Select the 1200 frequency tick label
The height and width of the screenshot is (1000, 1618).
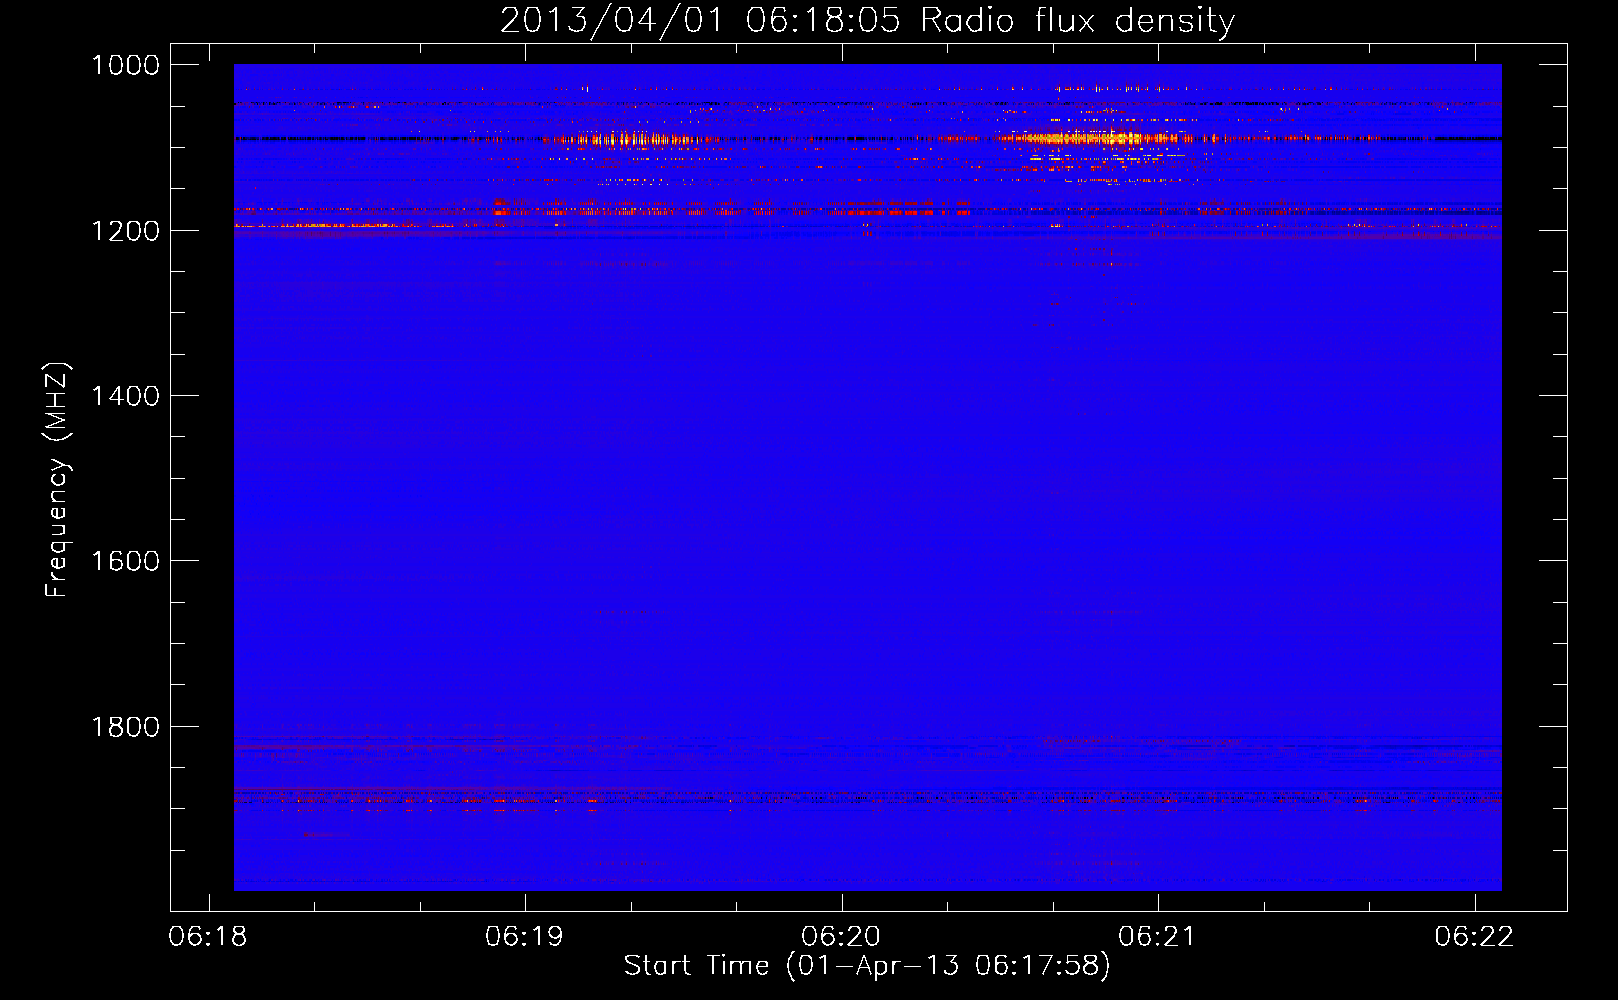[x=125, y=231]
